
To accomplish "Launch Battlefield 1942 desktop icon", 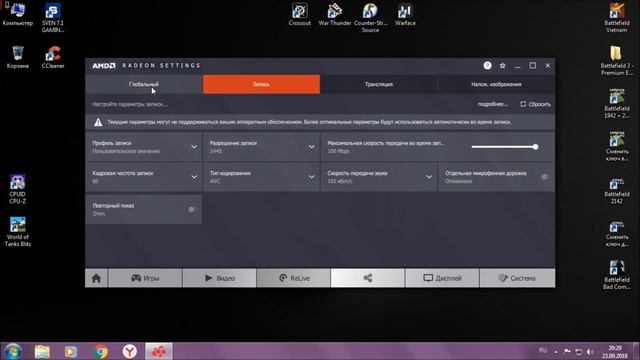I will coord(616,103).
